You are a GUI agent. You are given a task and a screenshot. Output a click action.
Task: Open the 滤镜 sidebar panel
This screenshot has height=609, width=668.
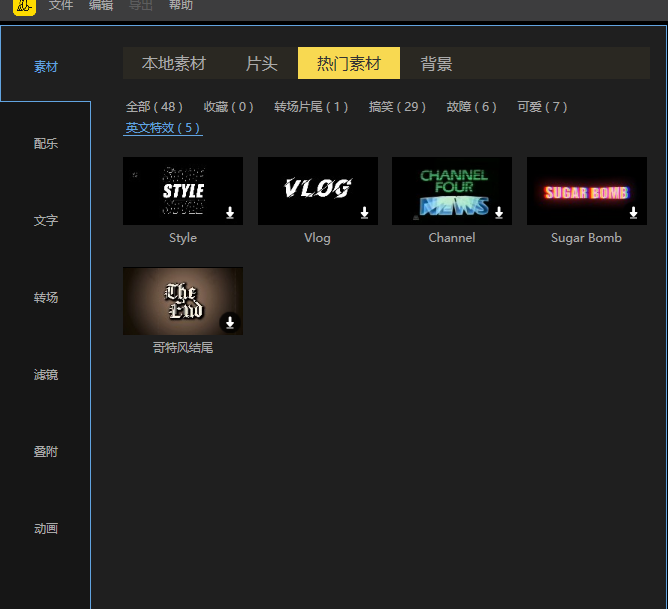(46, 375)
